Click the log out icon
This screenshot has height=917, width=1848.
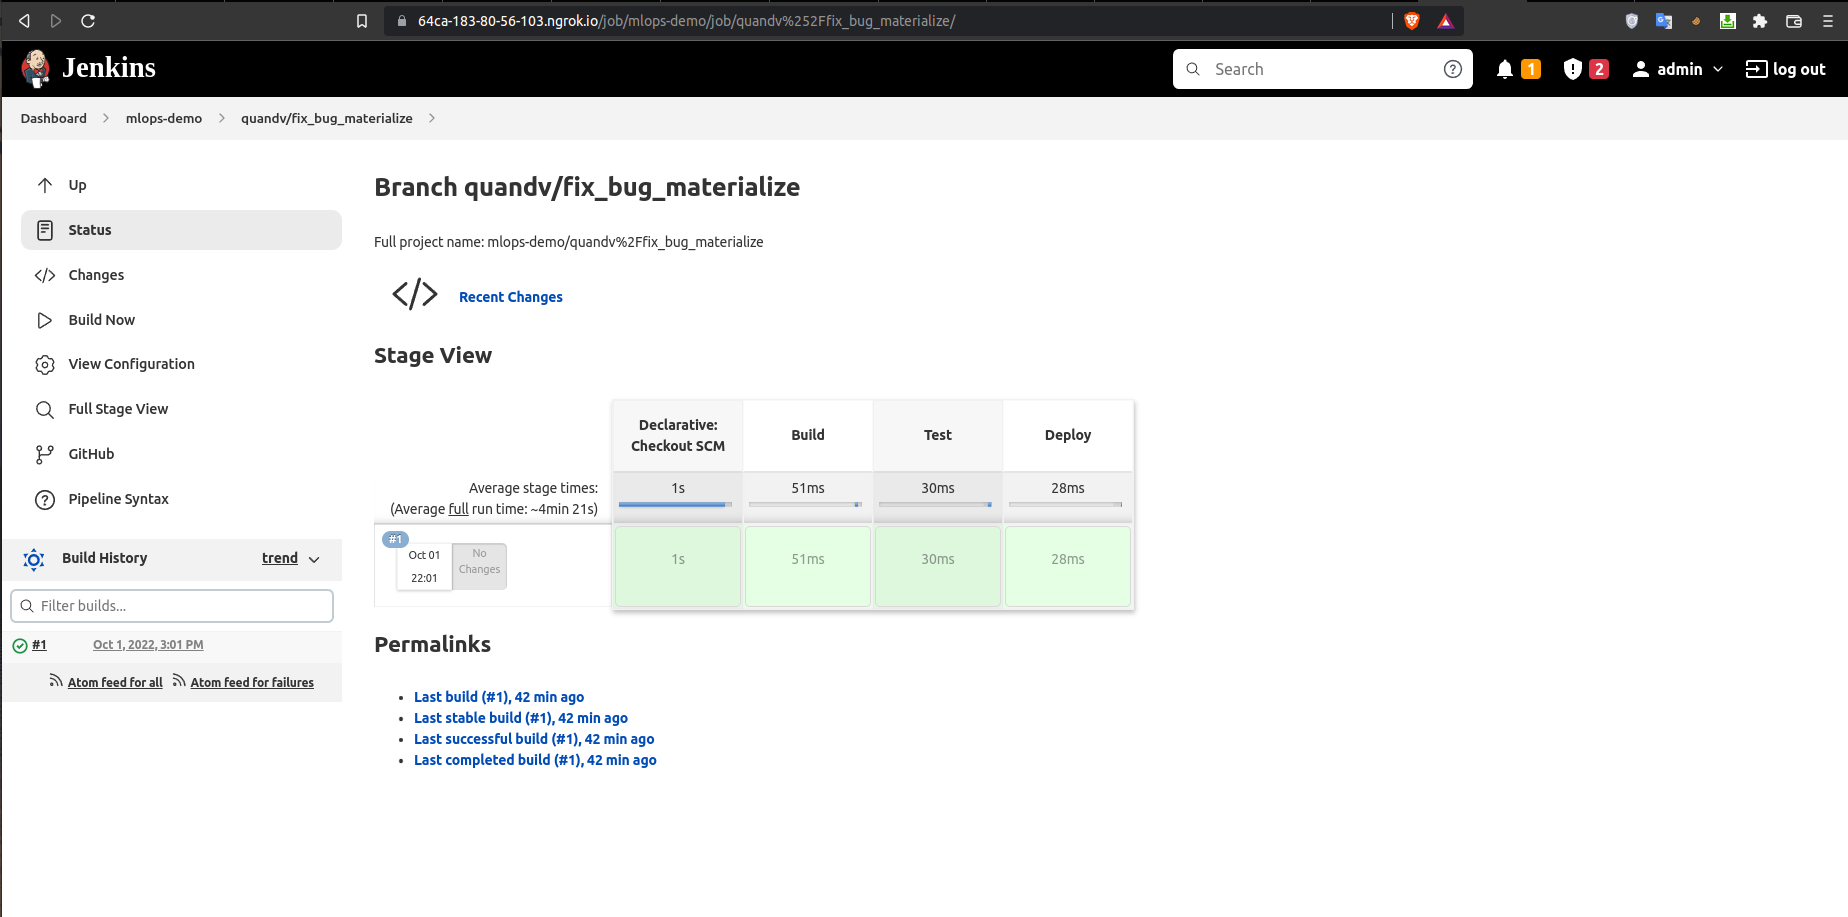pos(1757,69)
